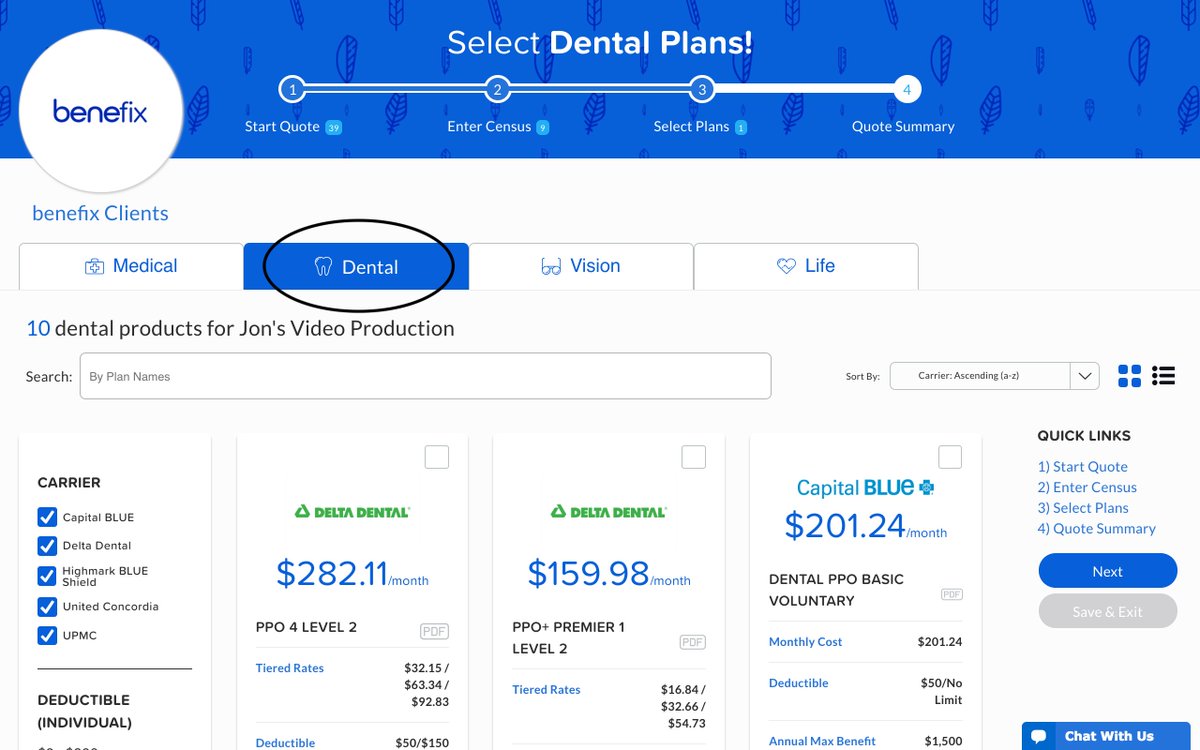Click the PPO 4 LEVEL 2 plan title

[x=306, y=627]
